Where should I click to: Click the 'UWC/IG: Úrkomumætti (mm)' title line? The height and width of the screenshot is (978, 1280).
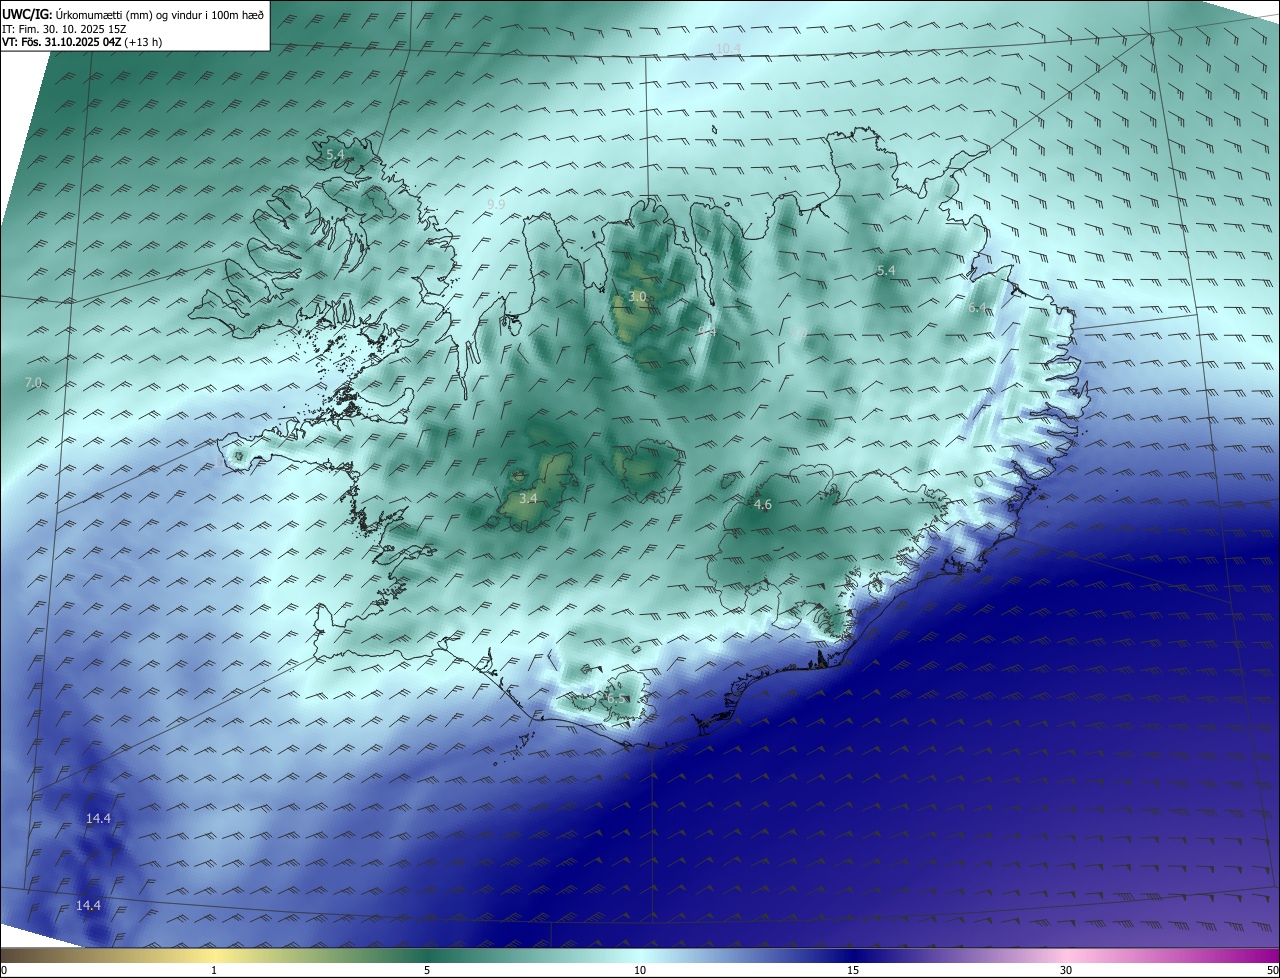click(x=134, y=14)
